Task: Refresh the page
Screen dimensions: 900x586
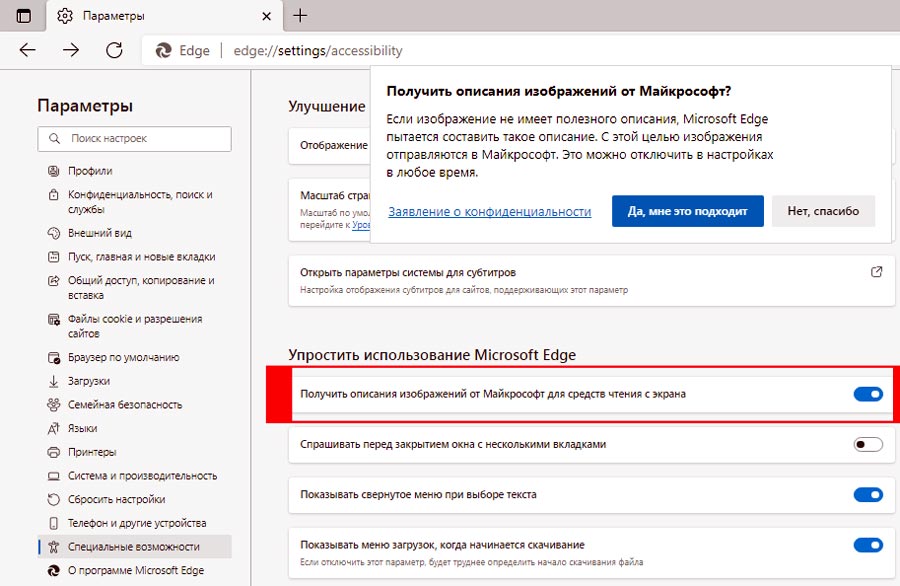Action: (114, 51)
